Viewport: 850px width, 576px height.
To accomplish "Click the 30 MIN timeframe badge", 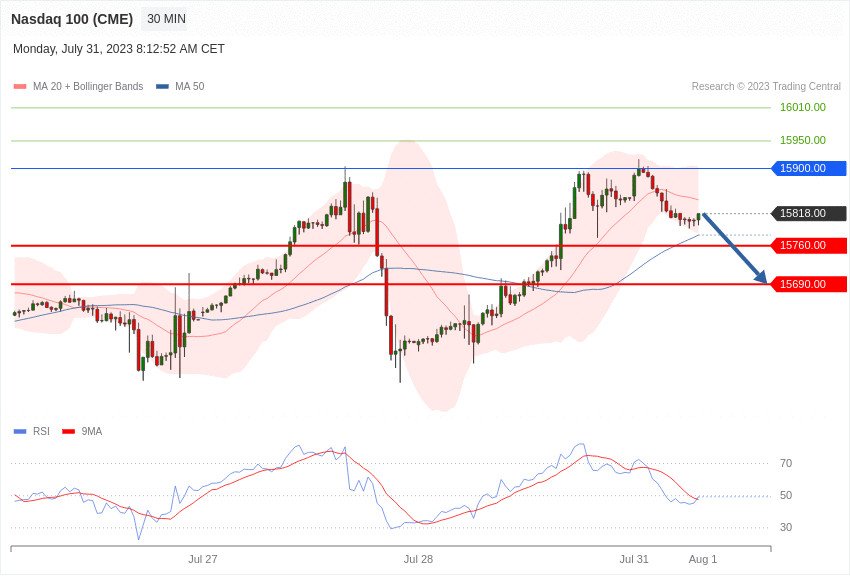I will click(166, 19).
